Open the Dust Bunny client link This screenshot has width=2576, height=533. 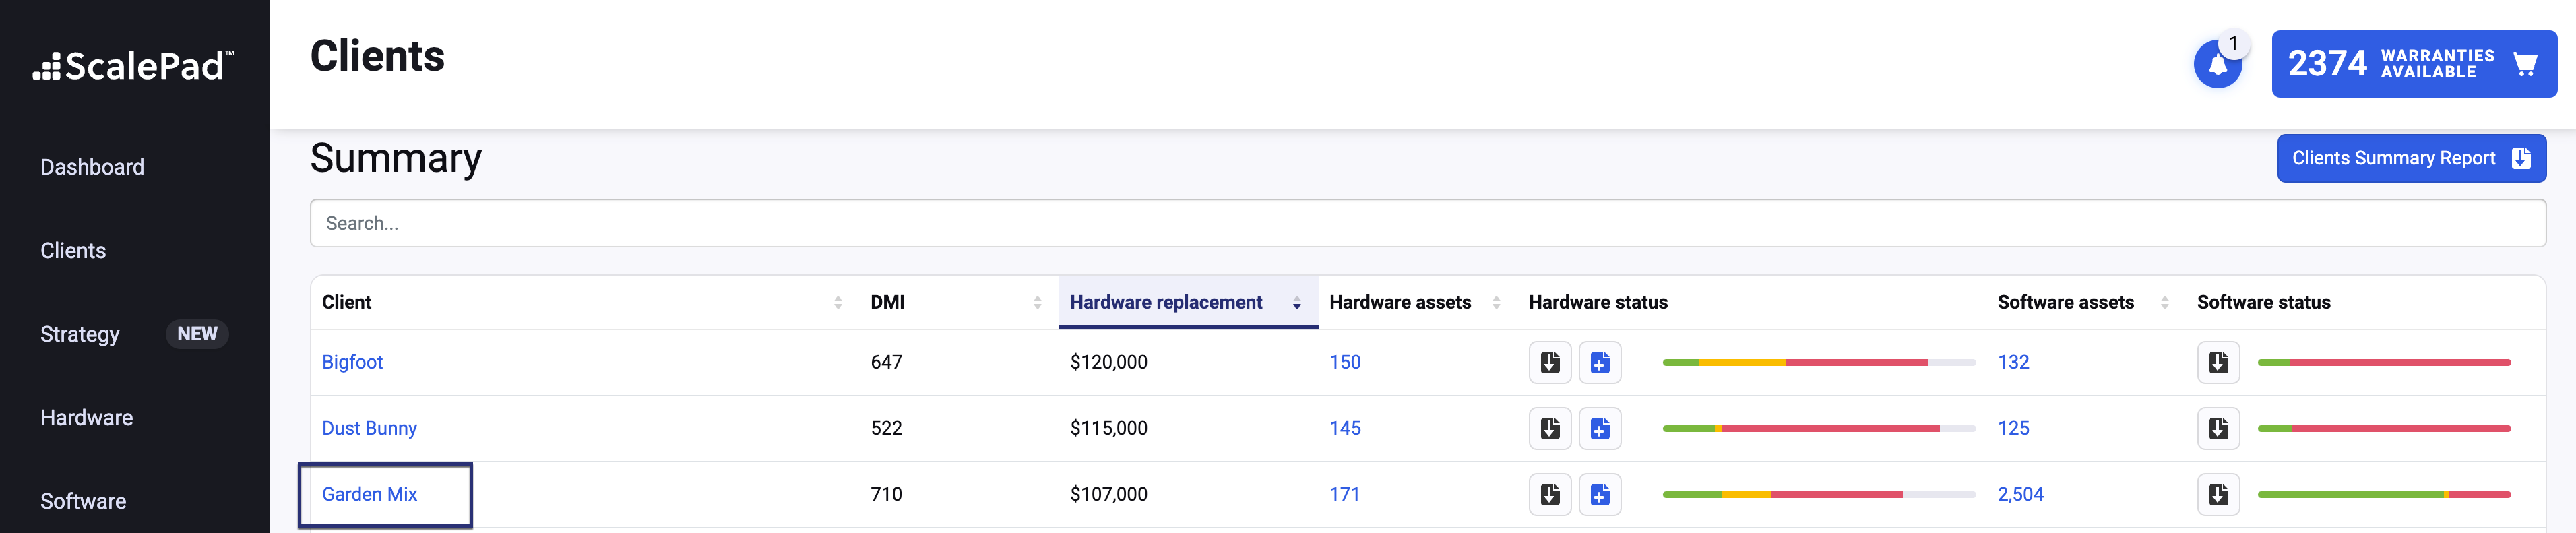click(369, 428)
